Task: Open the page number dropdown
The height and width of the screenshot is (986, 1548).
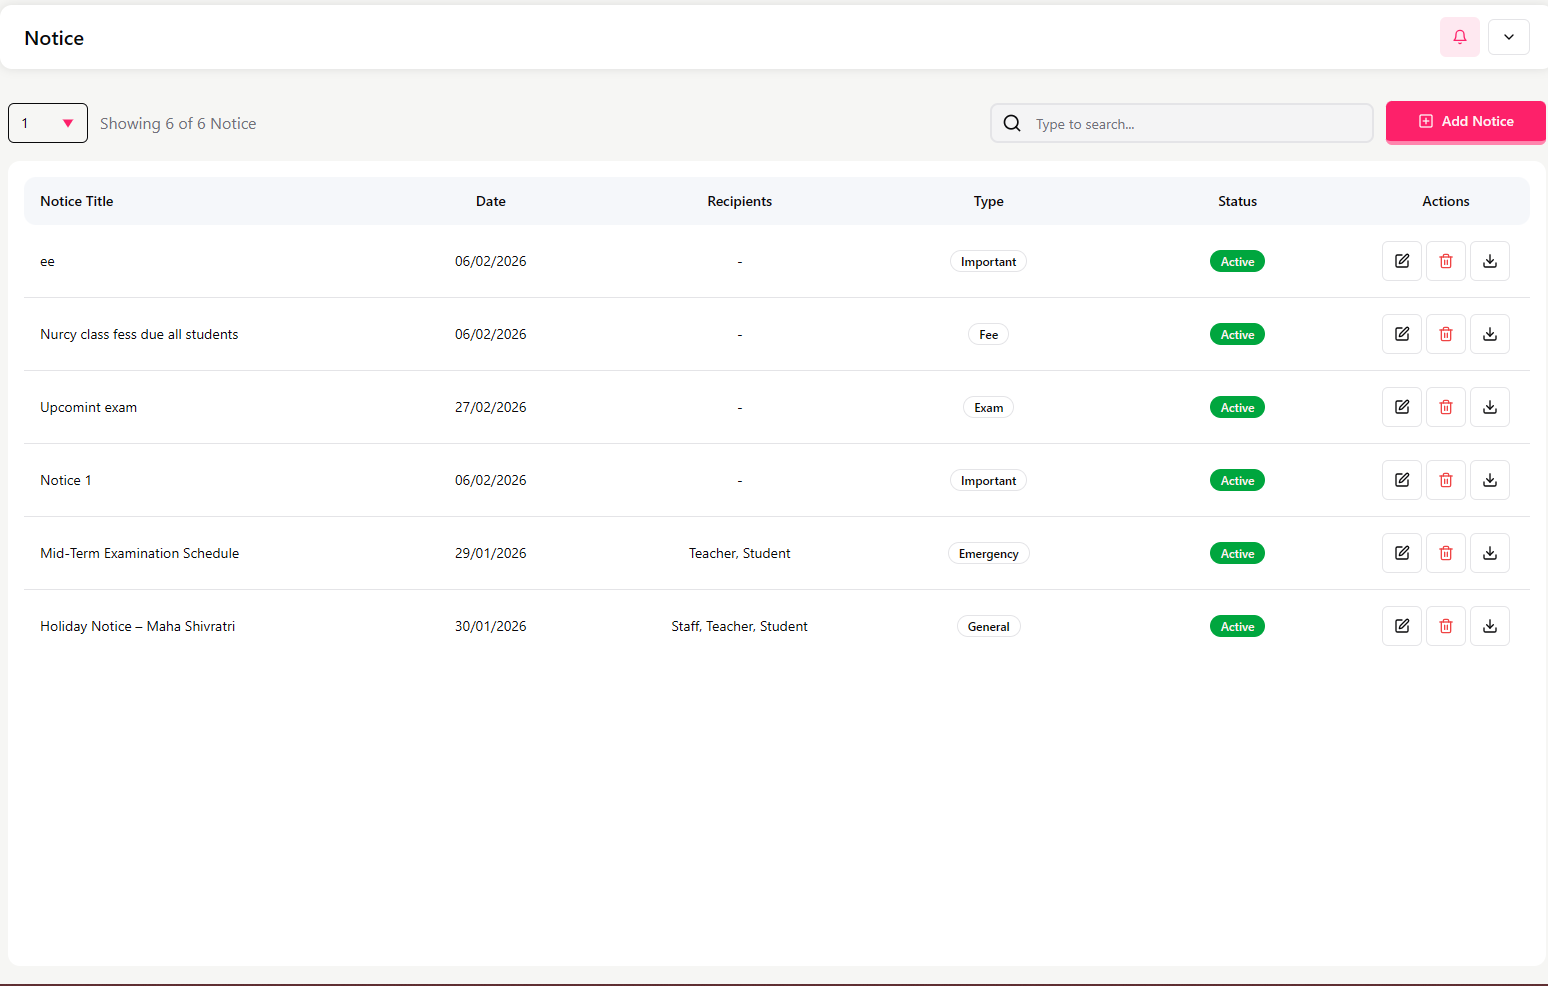Action: point(48,123)
